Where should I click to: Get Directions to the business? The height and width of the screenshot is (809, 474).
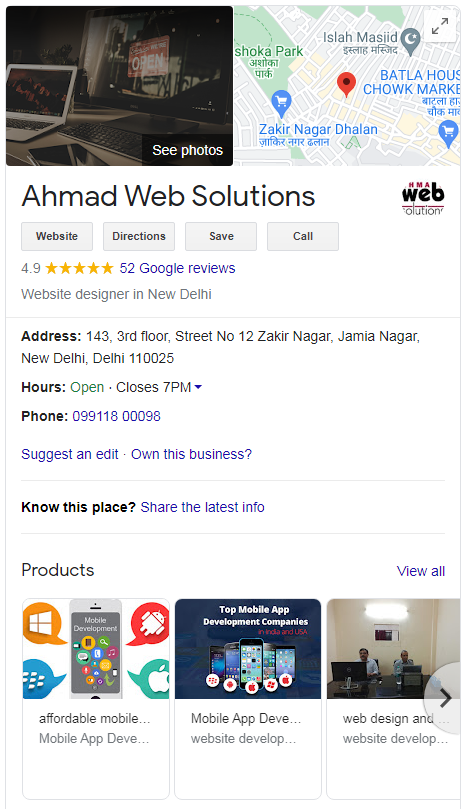[x=139, y=236]
